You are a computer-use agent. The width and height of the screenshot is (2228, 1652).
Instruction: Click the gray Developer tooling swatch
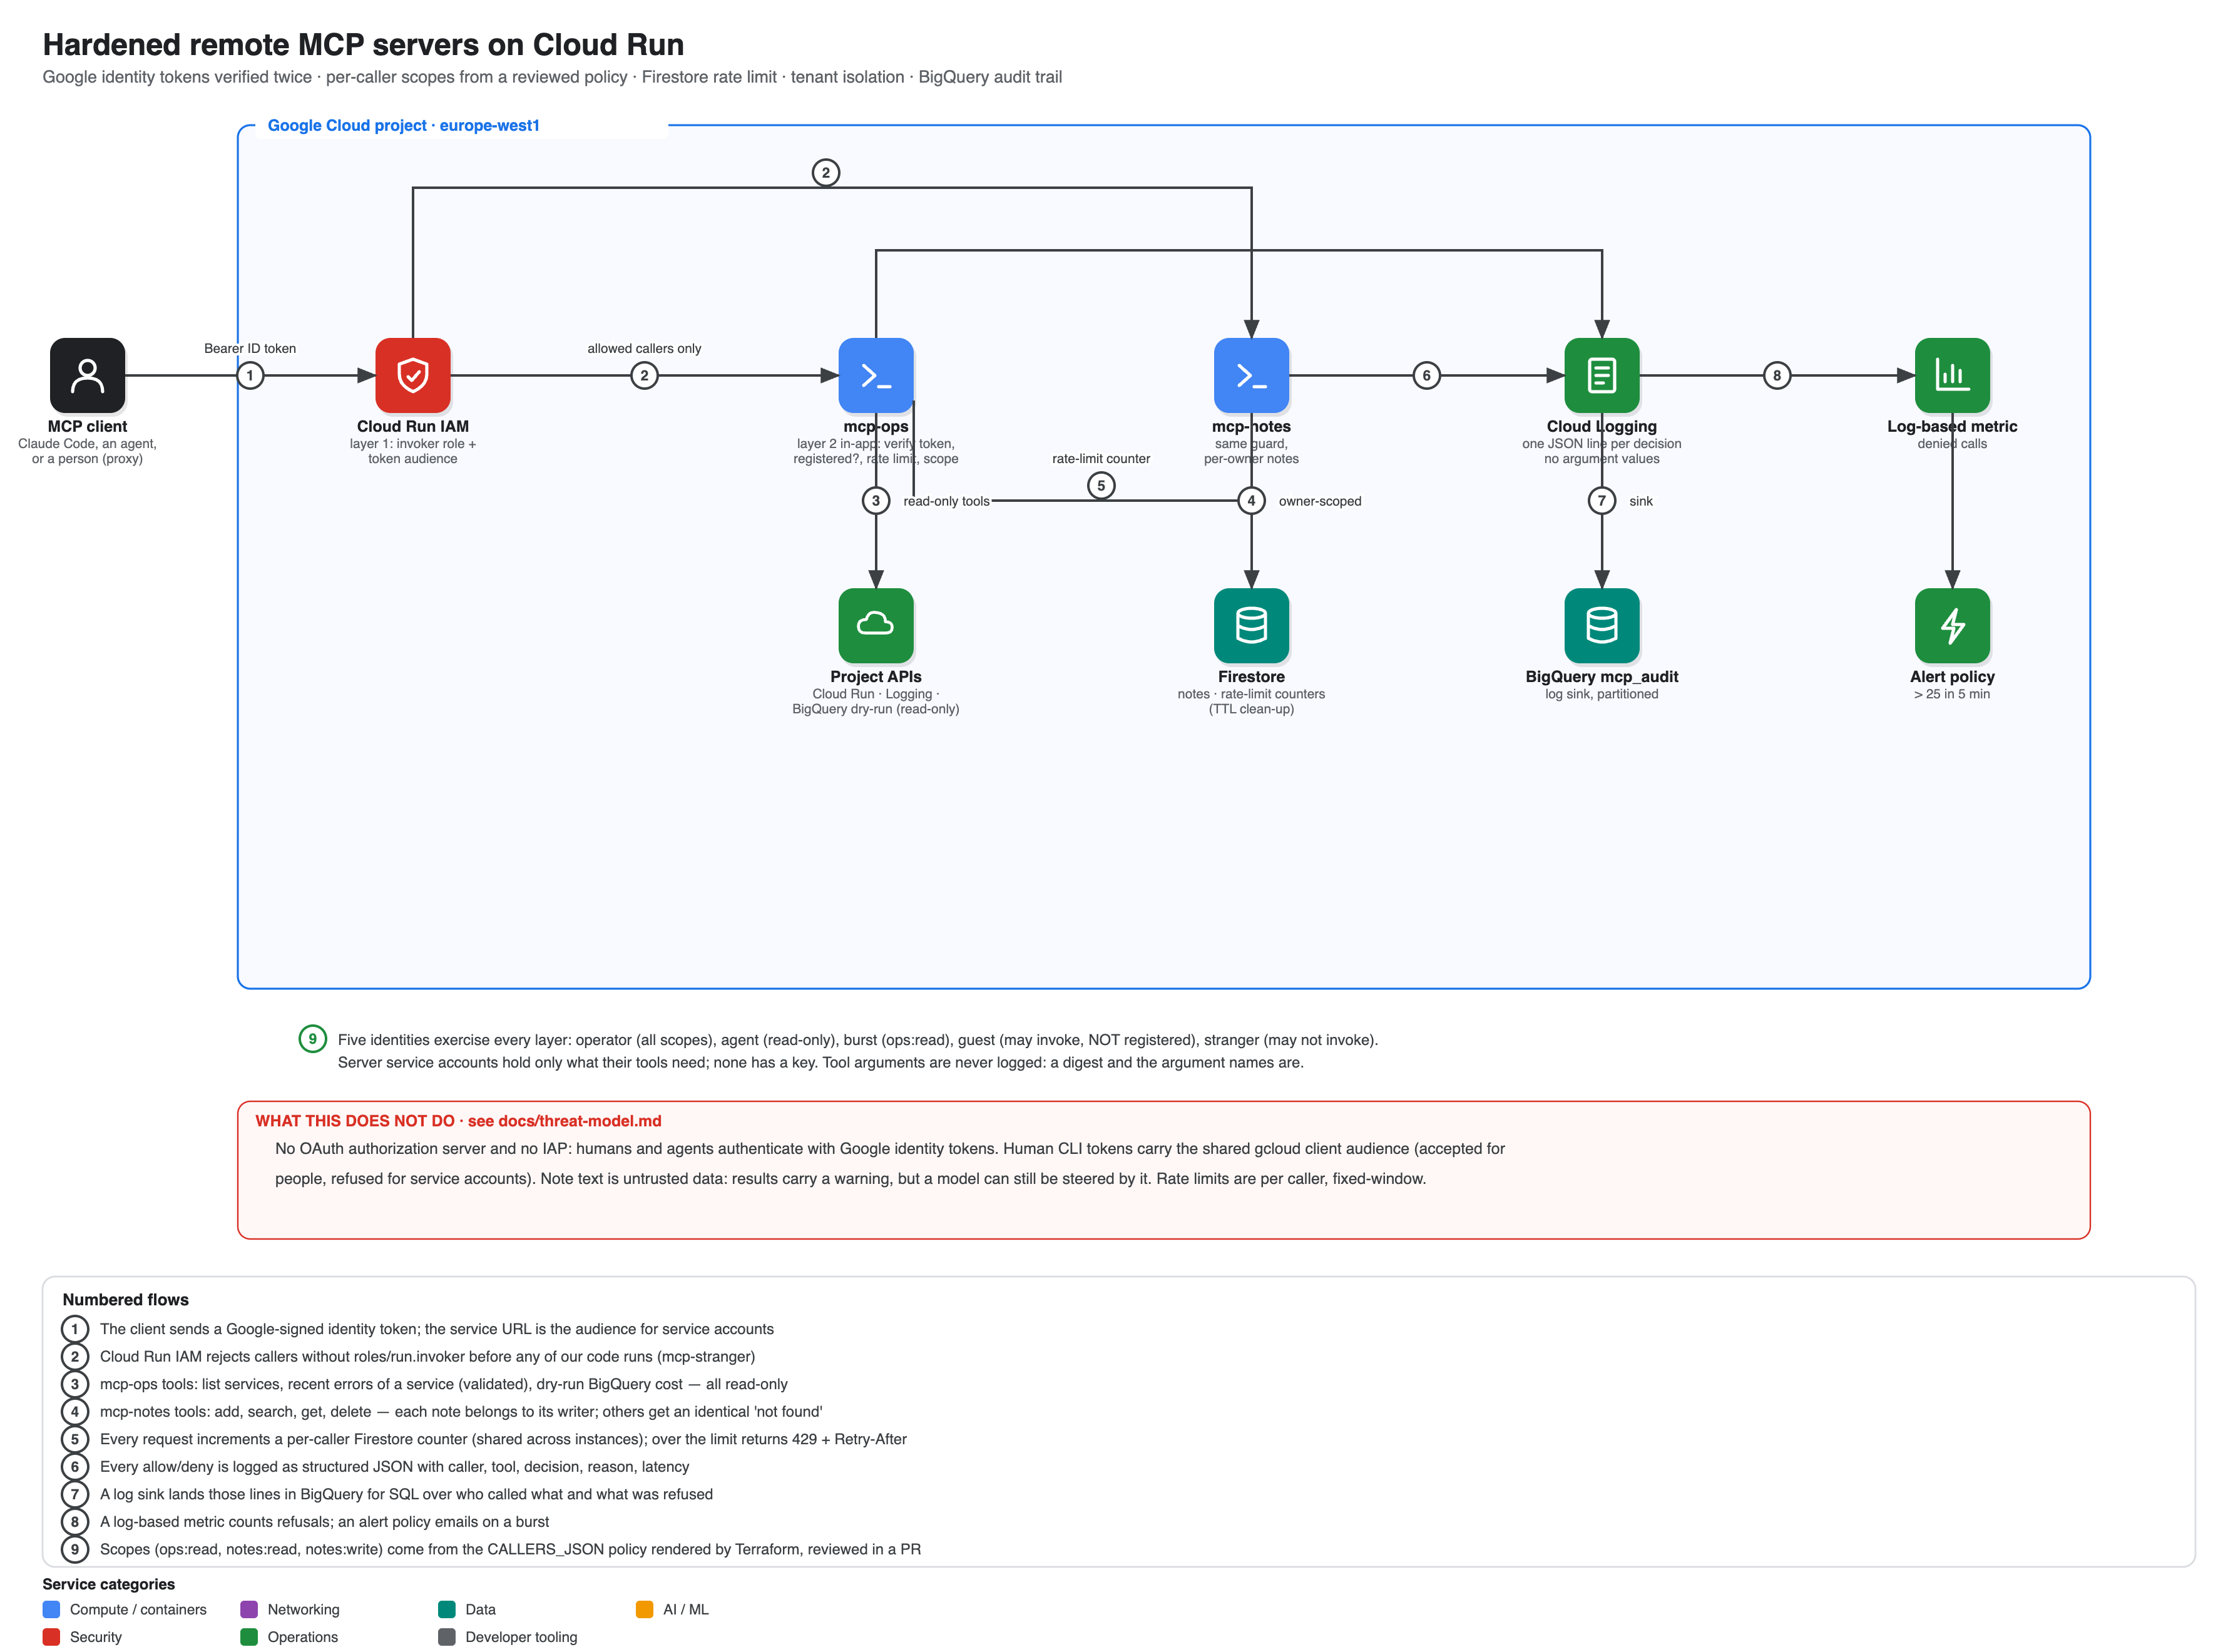(447, 1637)
